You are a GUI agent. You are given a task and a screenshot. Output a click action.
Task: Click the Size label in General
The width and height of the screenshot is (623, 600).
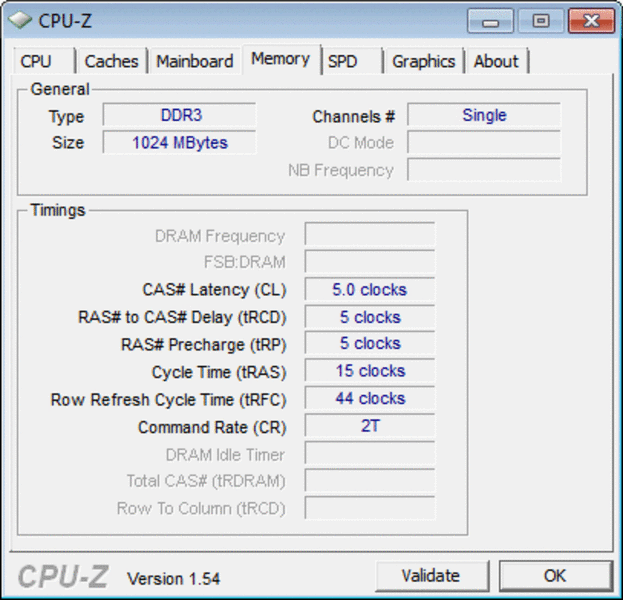pyautogui.click(x=68, y=142)
